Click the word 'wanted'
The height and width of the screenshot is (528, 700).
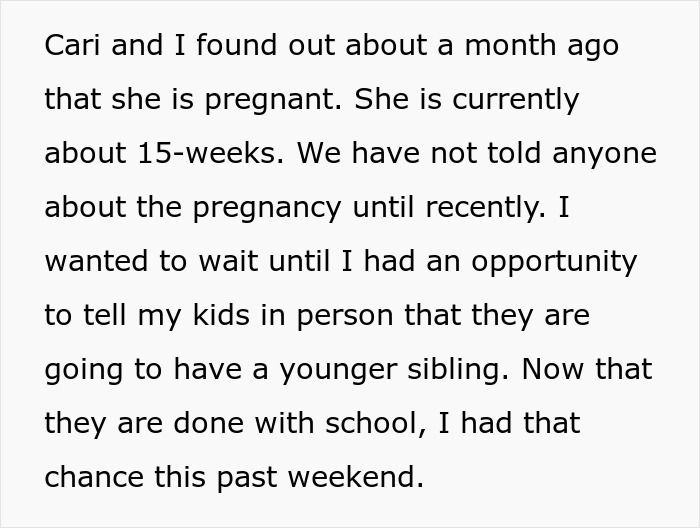(x=95, y=261)
